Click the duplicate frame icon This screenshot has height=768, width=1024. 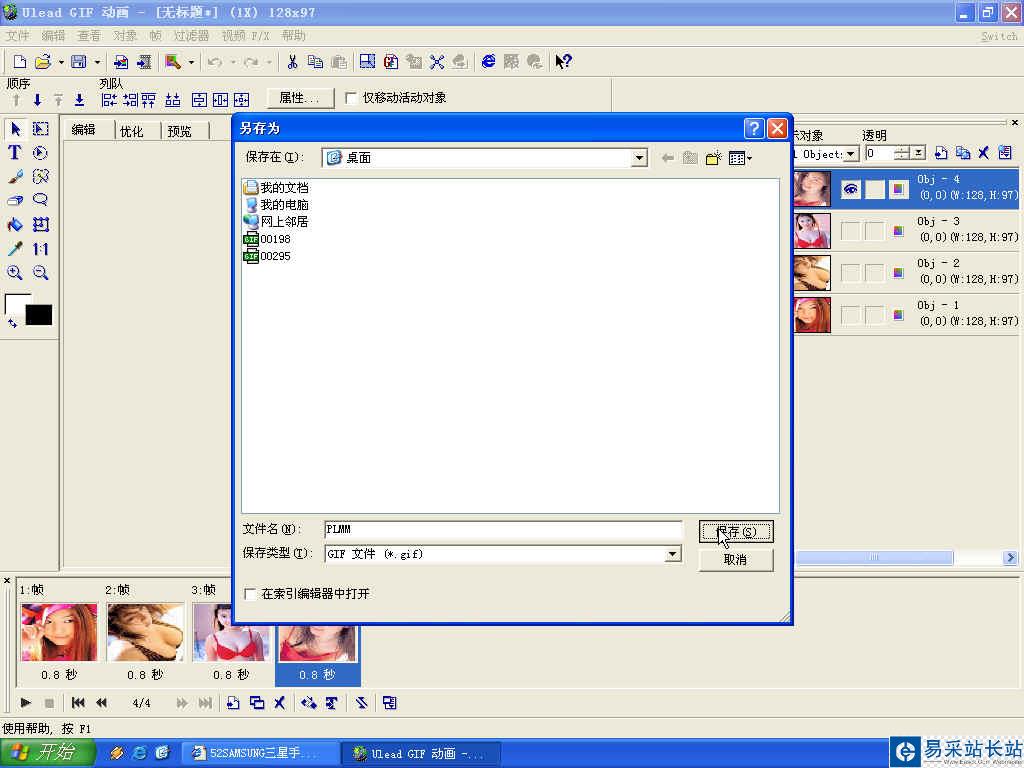257,703
